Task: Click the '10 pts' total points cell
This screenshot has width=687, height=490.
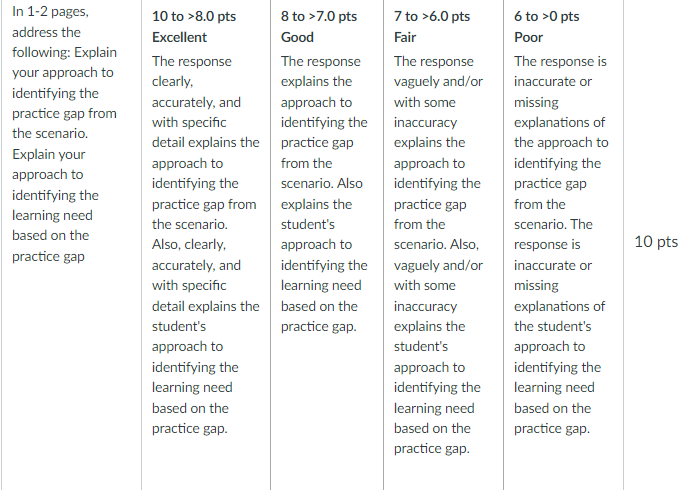Action: tap(656, 241)
